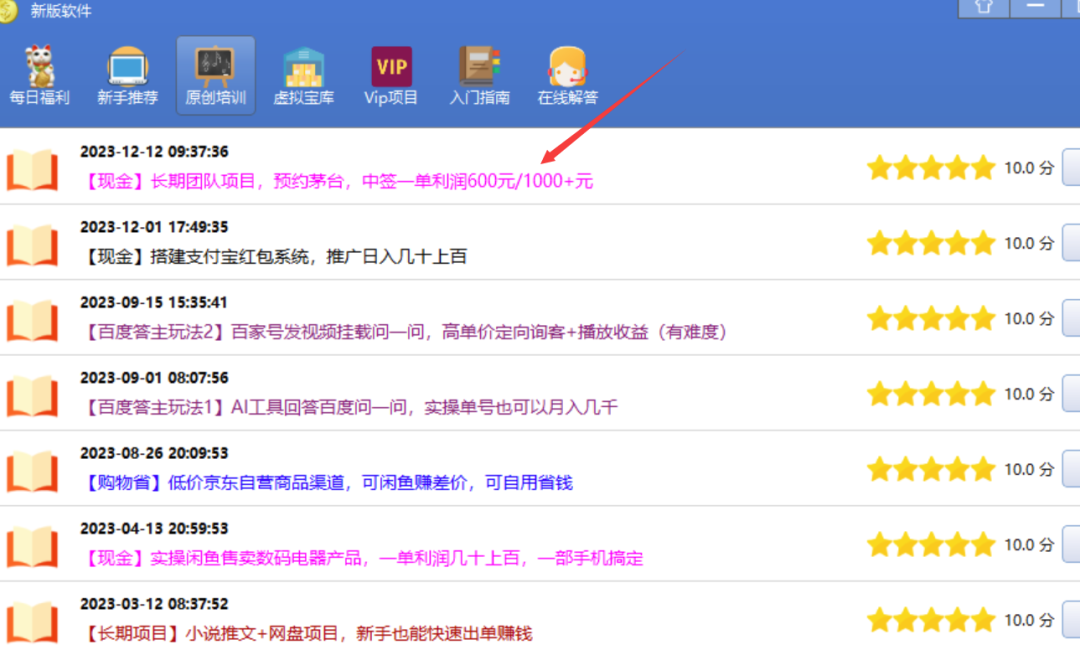Image resolution: width=1080 pixels, height=655 pixels.
Task: Open the 搭建支付宝红包系统 article link
Action: [275, 257]
